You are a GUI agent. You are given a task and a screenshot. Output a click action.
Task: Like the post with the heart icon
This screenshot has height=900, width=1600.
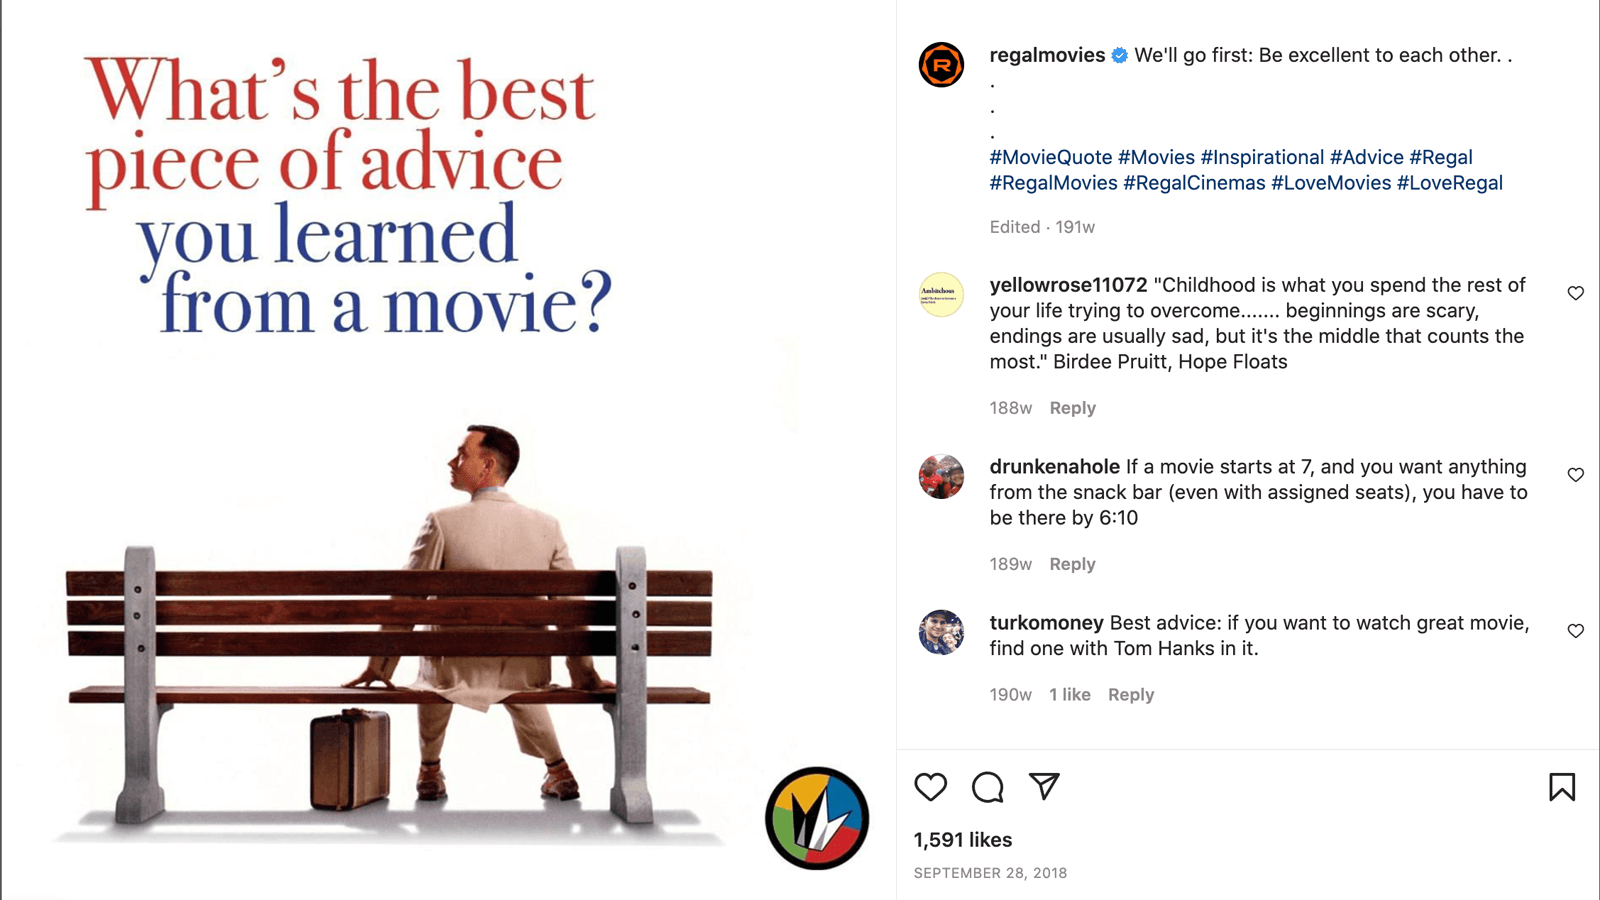pyautogui.click(x=930, y=787)
